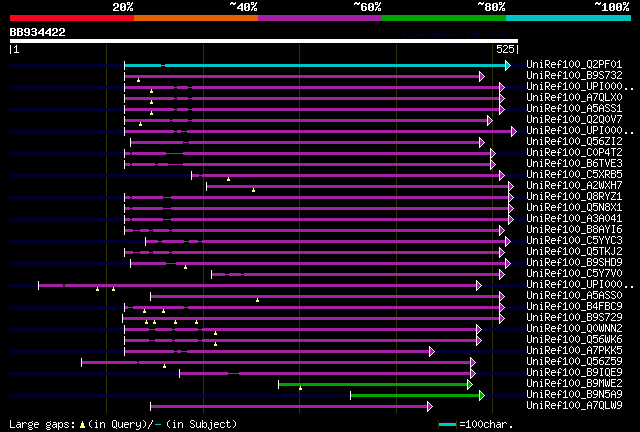This screenshot has height=432, width=640.
Task: Click the cyan ~100% identity legend segment
Action: point(568,18)
